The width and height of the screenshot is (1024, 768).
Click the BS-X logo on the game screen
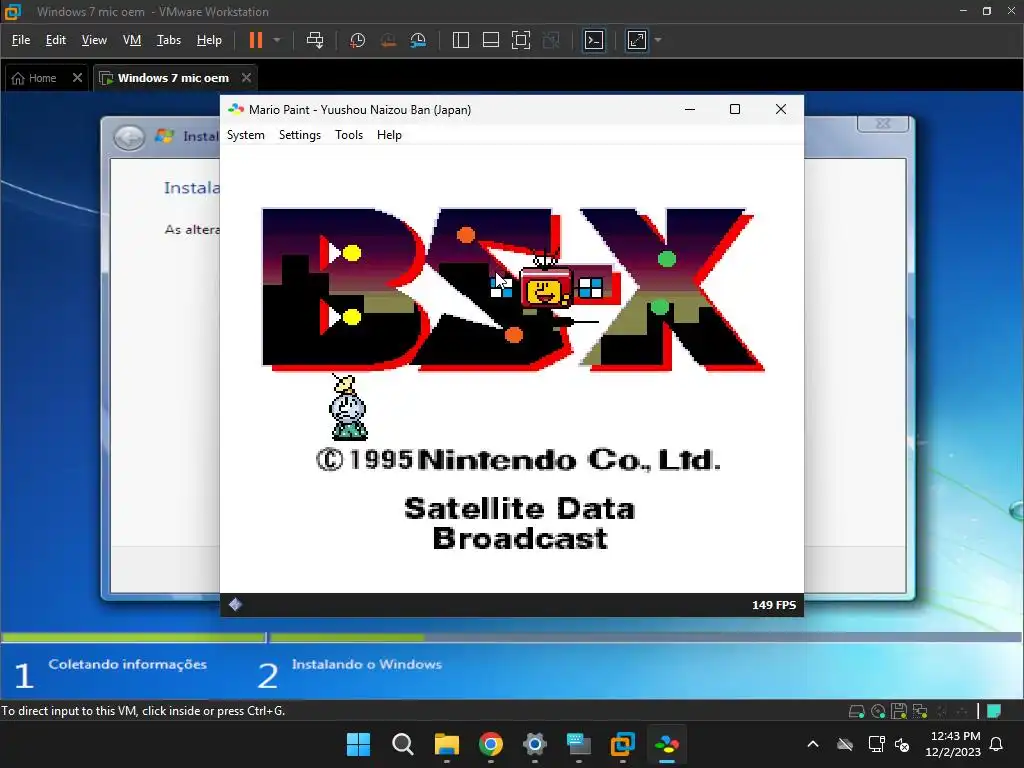click(513, 289)
